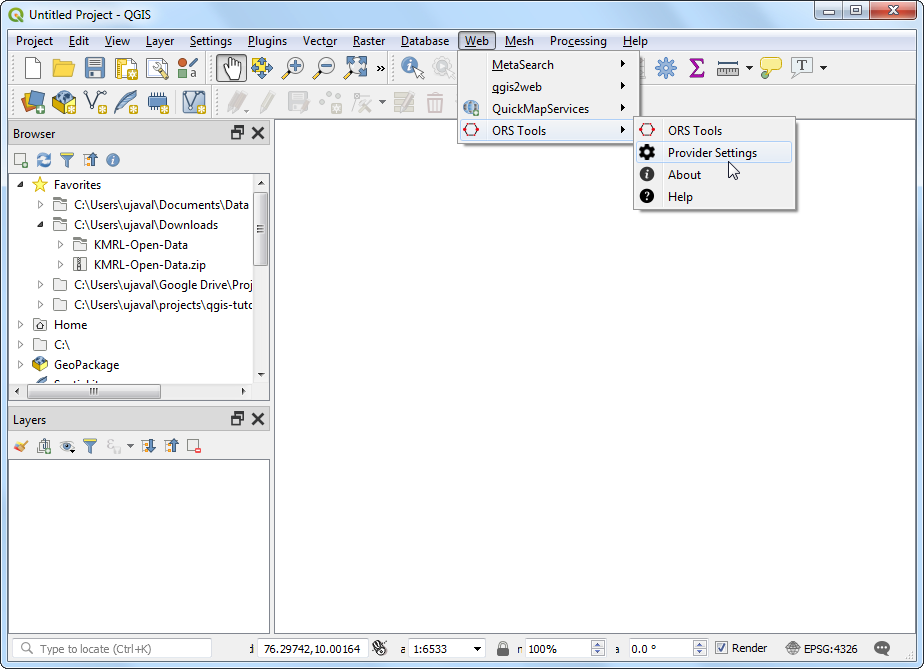Image resolution: width=924 pixels, height=669 pixels.
Task: Click the Filter Legend funnel in Layers panel
Action: [x=90, y=446]
